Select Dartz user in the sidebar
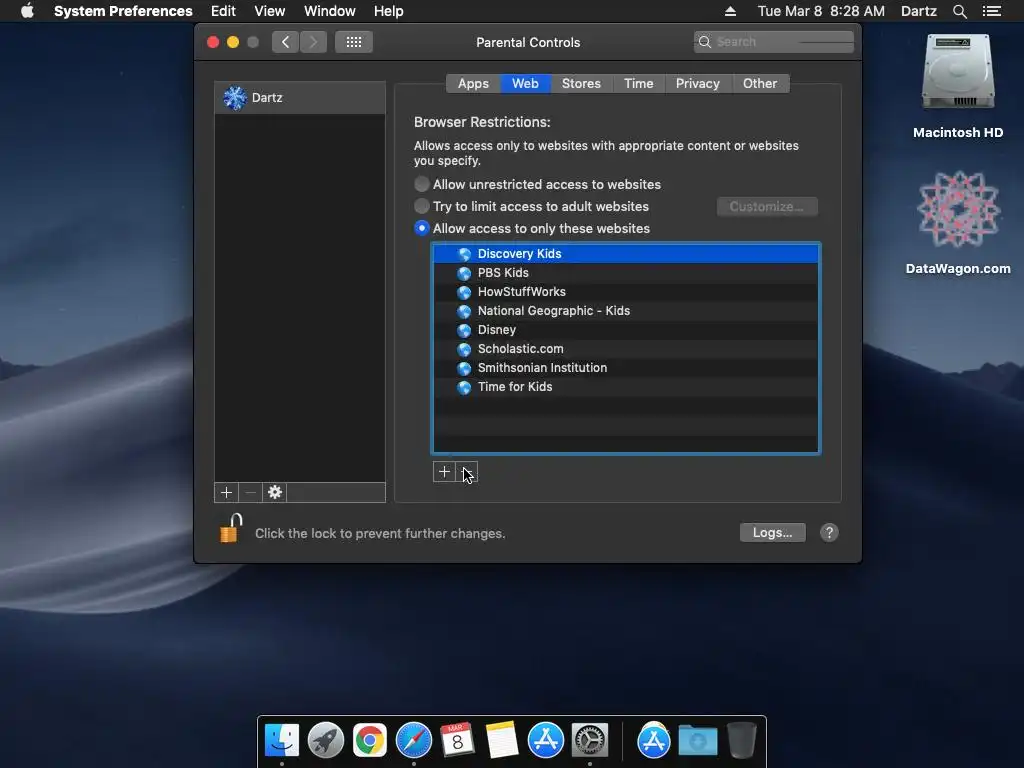Viewport: 1024px width, 768px height. 300,98
